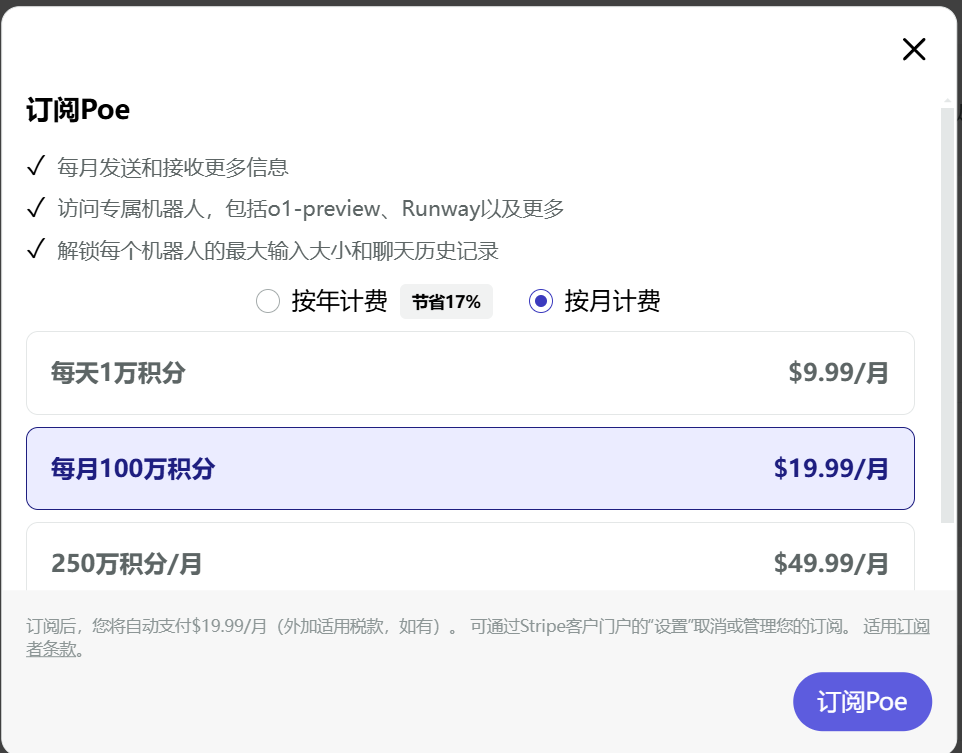The width and height of the screenshot is (962, 753).
Task: Click the scrollbar up arrow
Action: [x=947, y=100]
